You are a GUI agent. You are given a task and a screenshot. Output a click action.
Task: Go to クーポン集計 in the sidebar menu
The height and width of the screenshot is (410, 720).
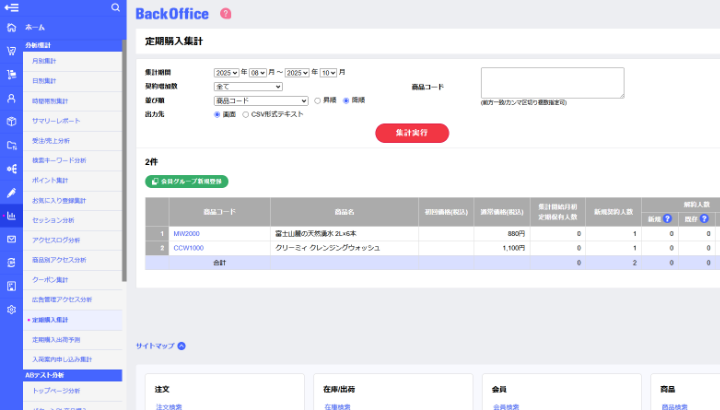tap(51, 279)
